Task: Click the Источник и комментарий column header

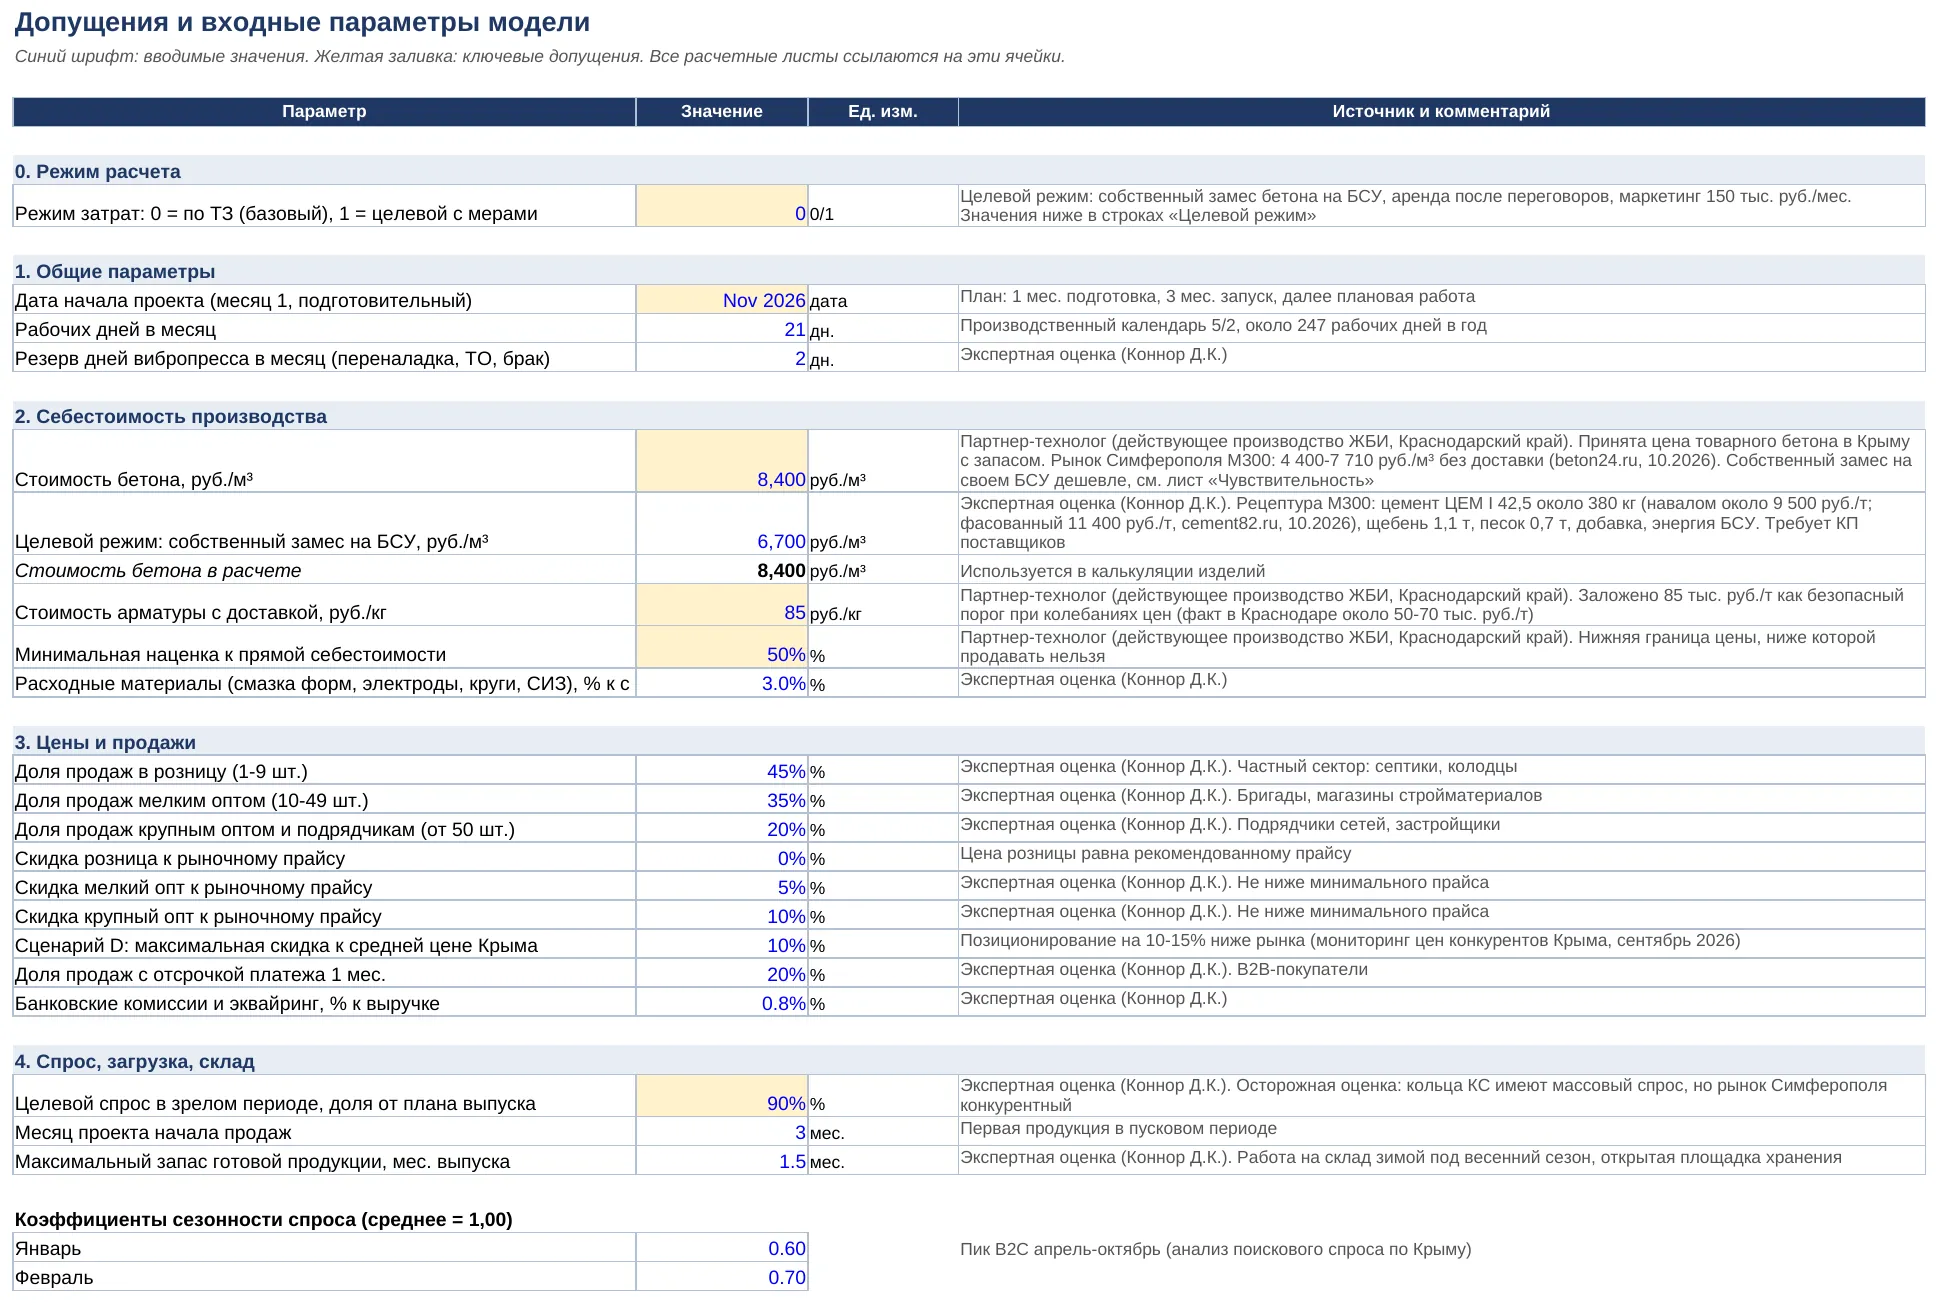Action: point(1441,111)
